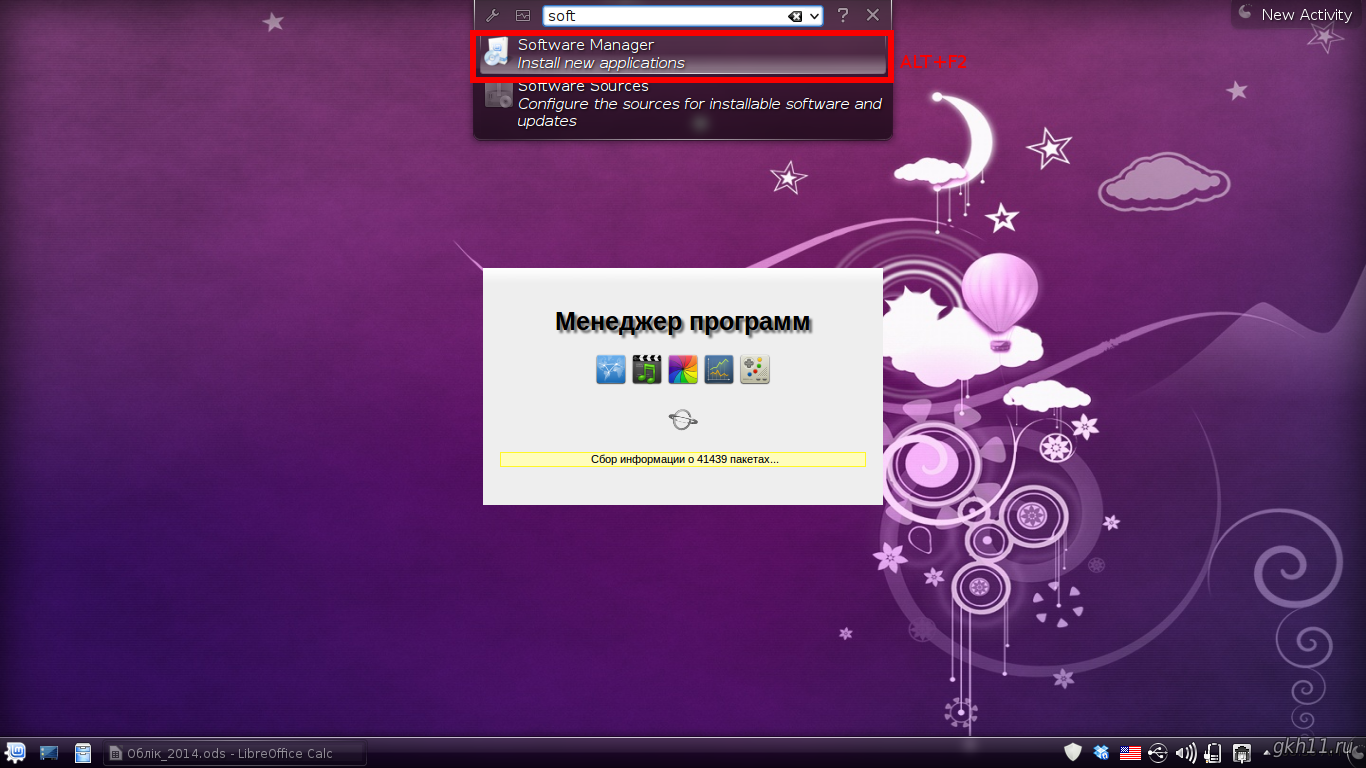Viewport: 1366px width, 768px height.
Task: Open the New Activity button
Action: [x=1295, y=14]
